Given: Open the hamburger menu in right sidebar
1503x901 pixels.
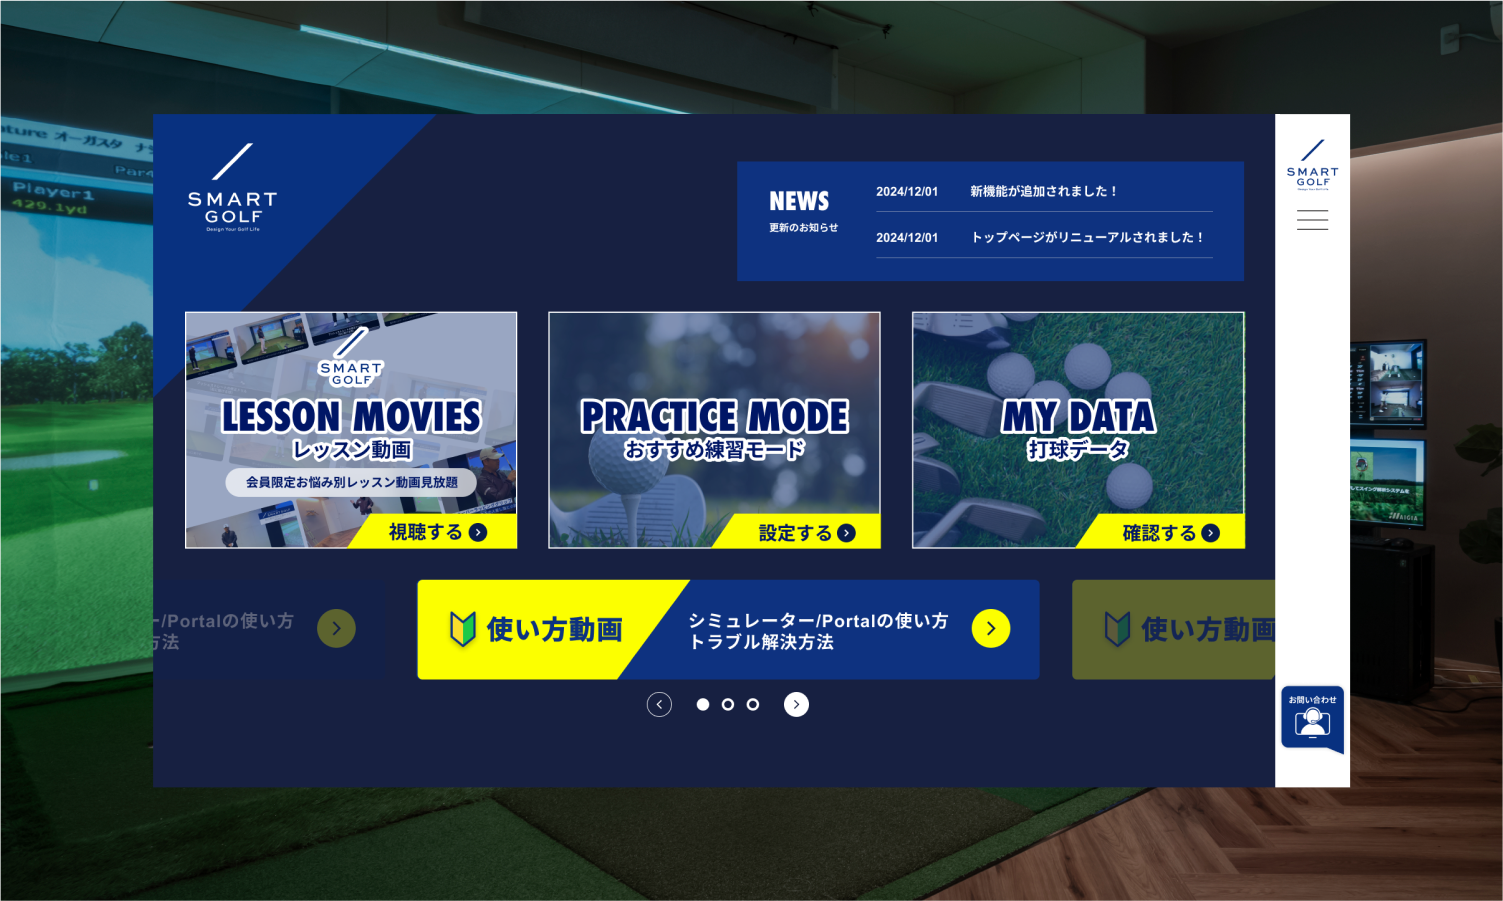Looking at the screenshot, I should click(1312, 220).
